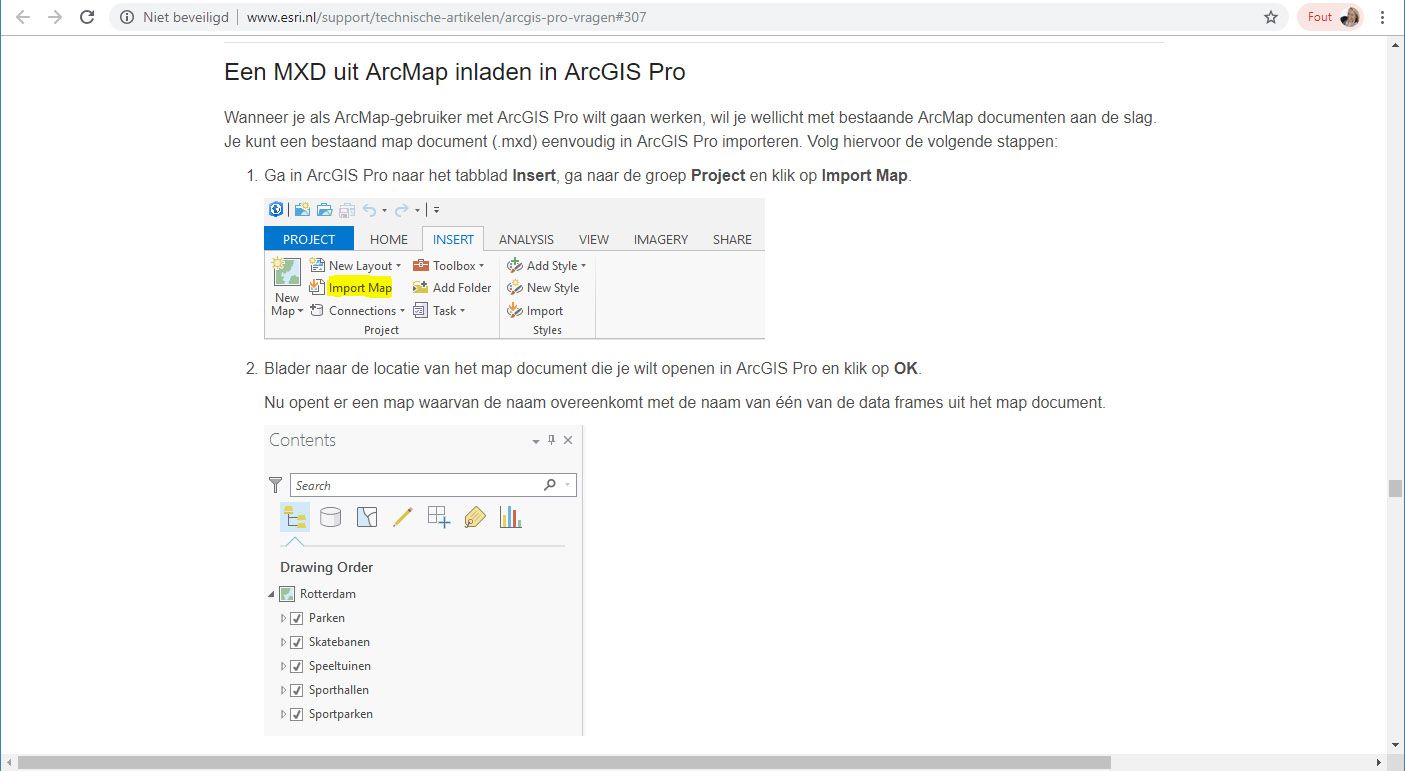Expand the Parken layer triangle
The height and width of the screenshot is (771, 1405).
pyautogui.click(x=283, y=618)
